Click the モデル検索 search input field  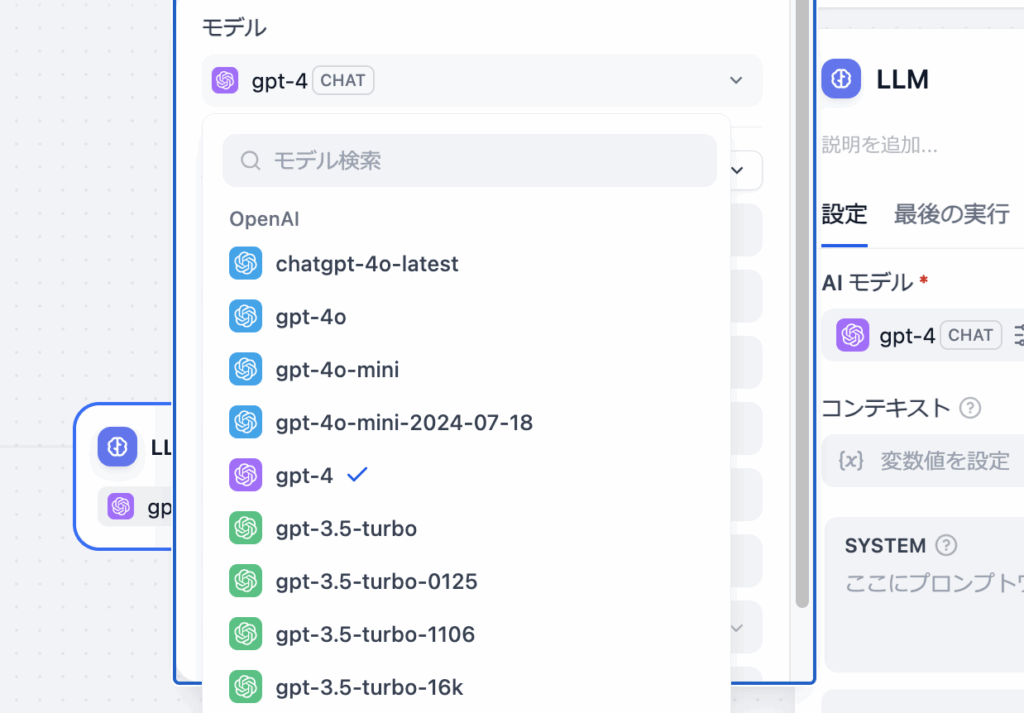pos(480,161)
